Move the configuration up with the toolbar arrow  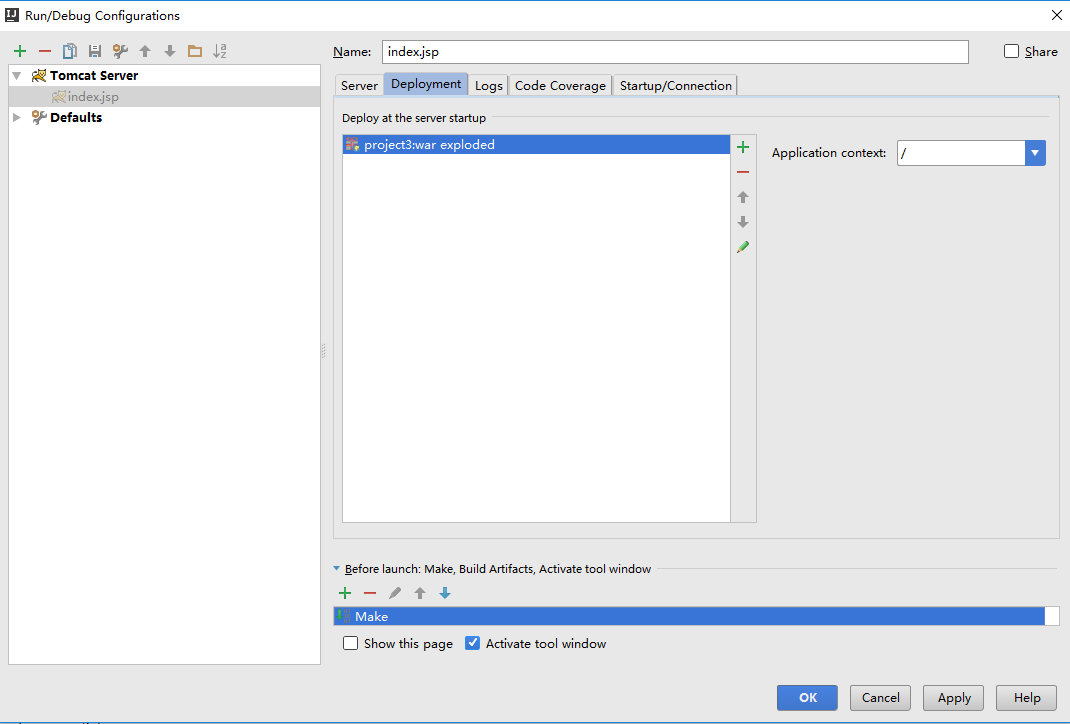pyautogui.click(x=145, y=51)
